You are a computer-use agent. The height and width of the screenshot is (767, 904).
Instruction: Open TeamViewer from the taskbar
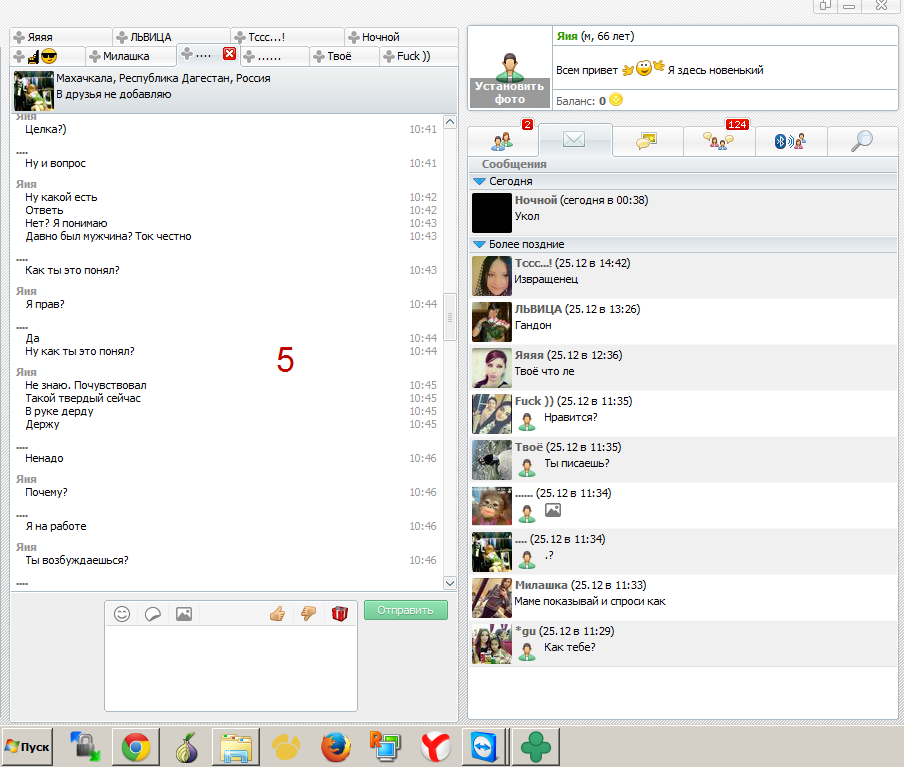[483, 747]
